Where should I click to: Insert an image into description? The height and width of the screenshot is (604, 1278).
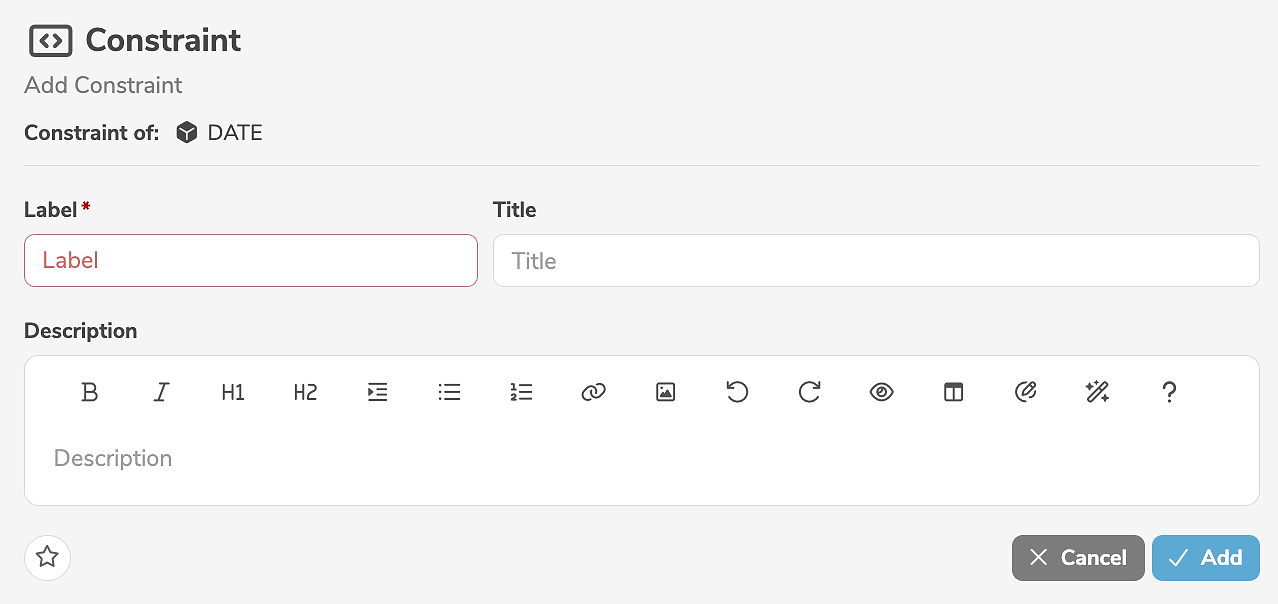pos(665,393)
